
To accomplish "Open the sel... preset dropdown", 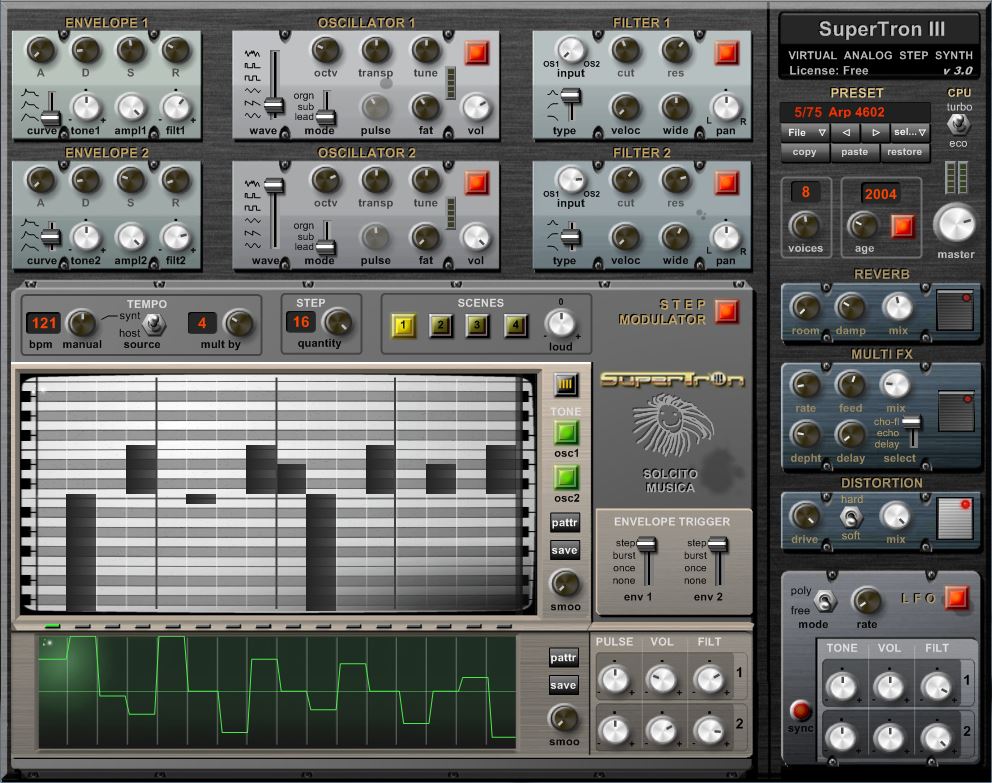I will (x=910, y=133).
